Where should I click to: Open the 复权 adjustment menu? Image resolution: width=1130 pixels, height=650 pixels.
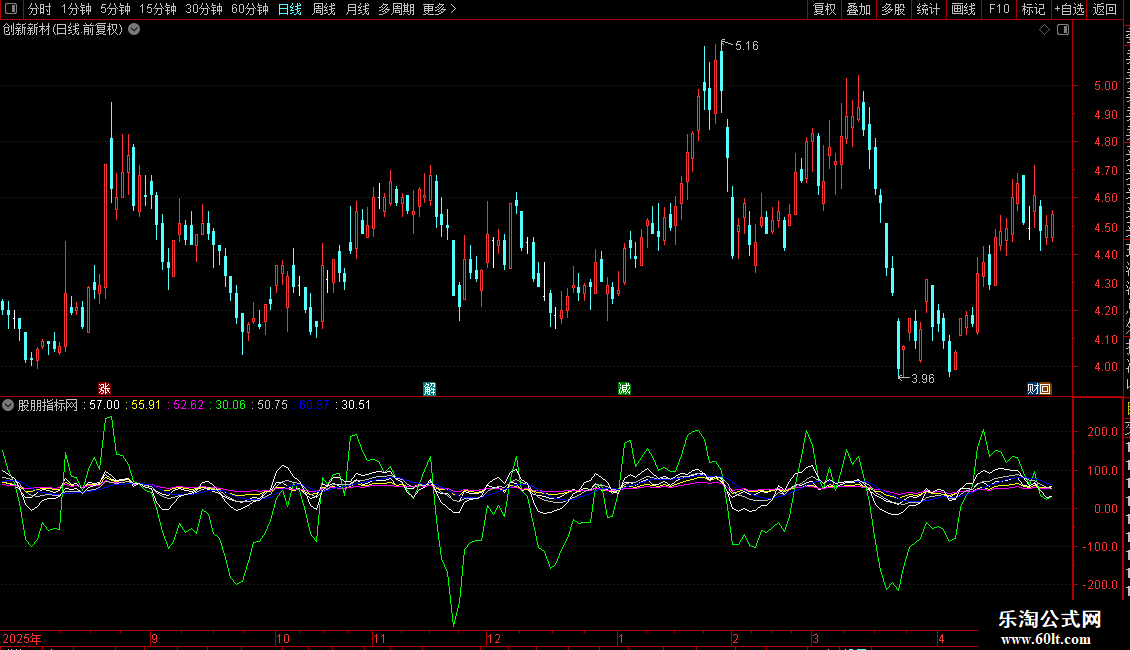point(824,9)
